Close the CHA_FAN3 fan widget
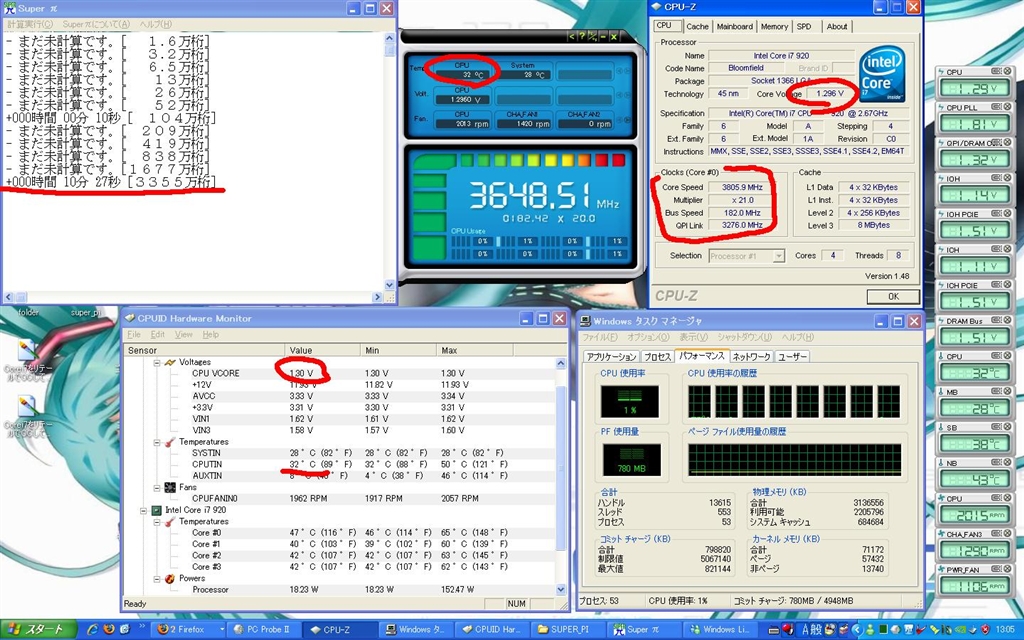Screen dimensions: 1024x640 pos(1007,534)
